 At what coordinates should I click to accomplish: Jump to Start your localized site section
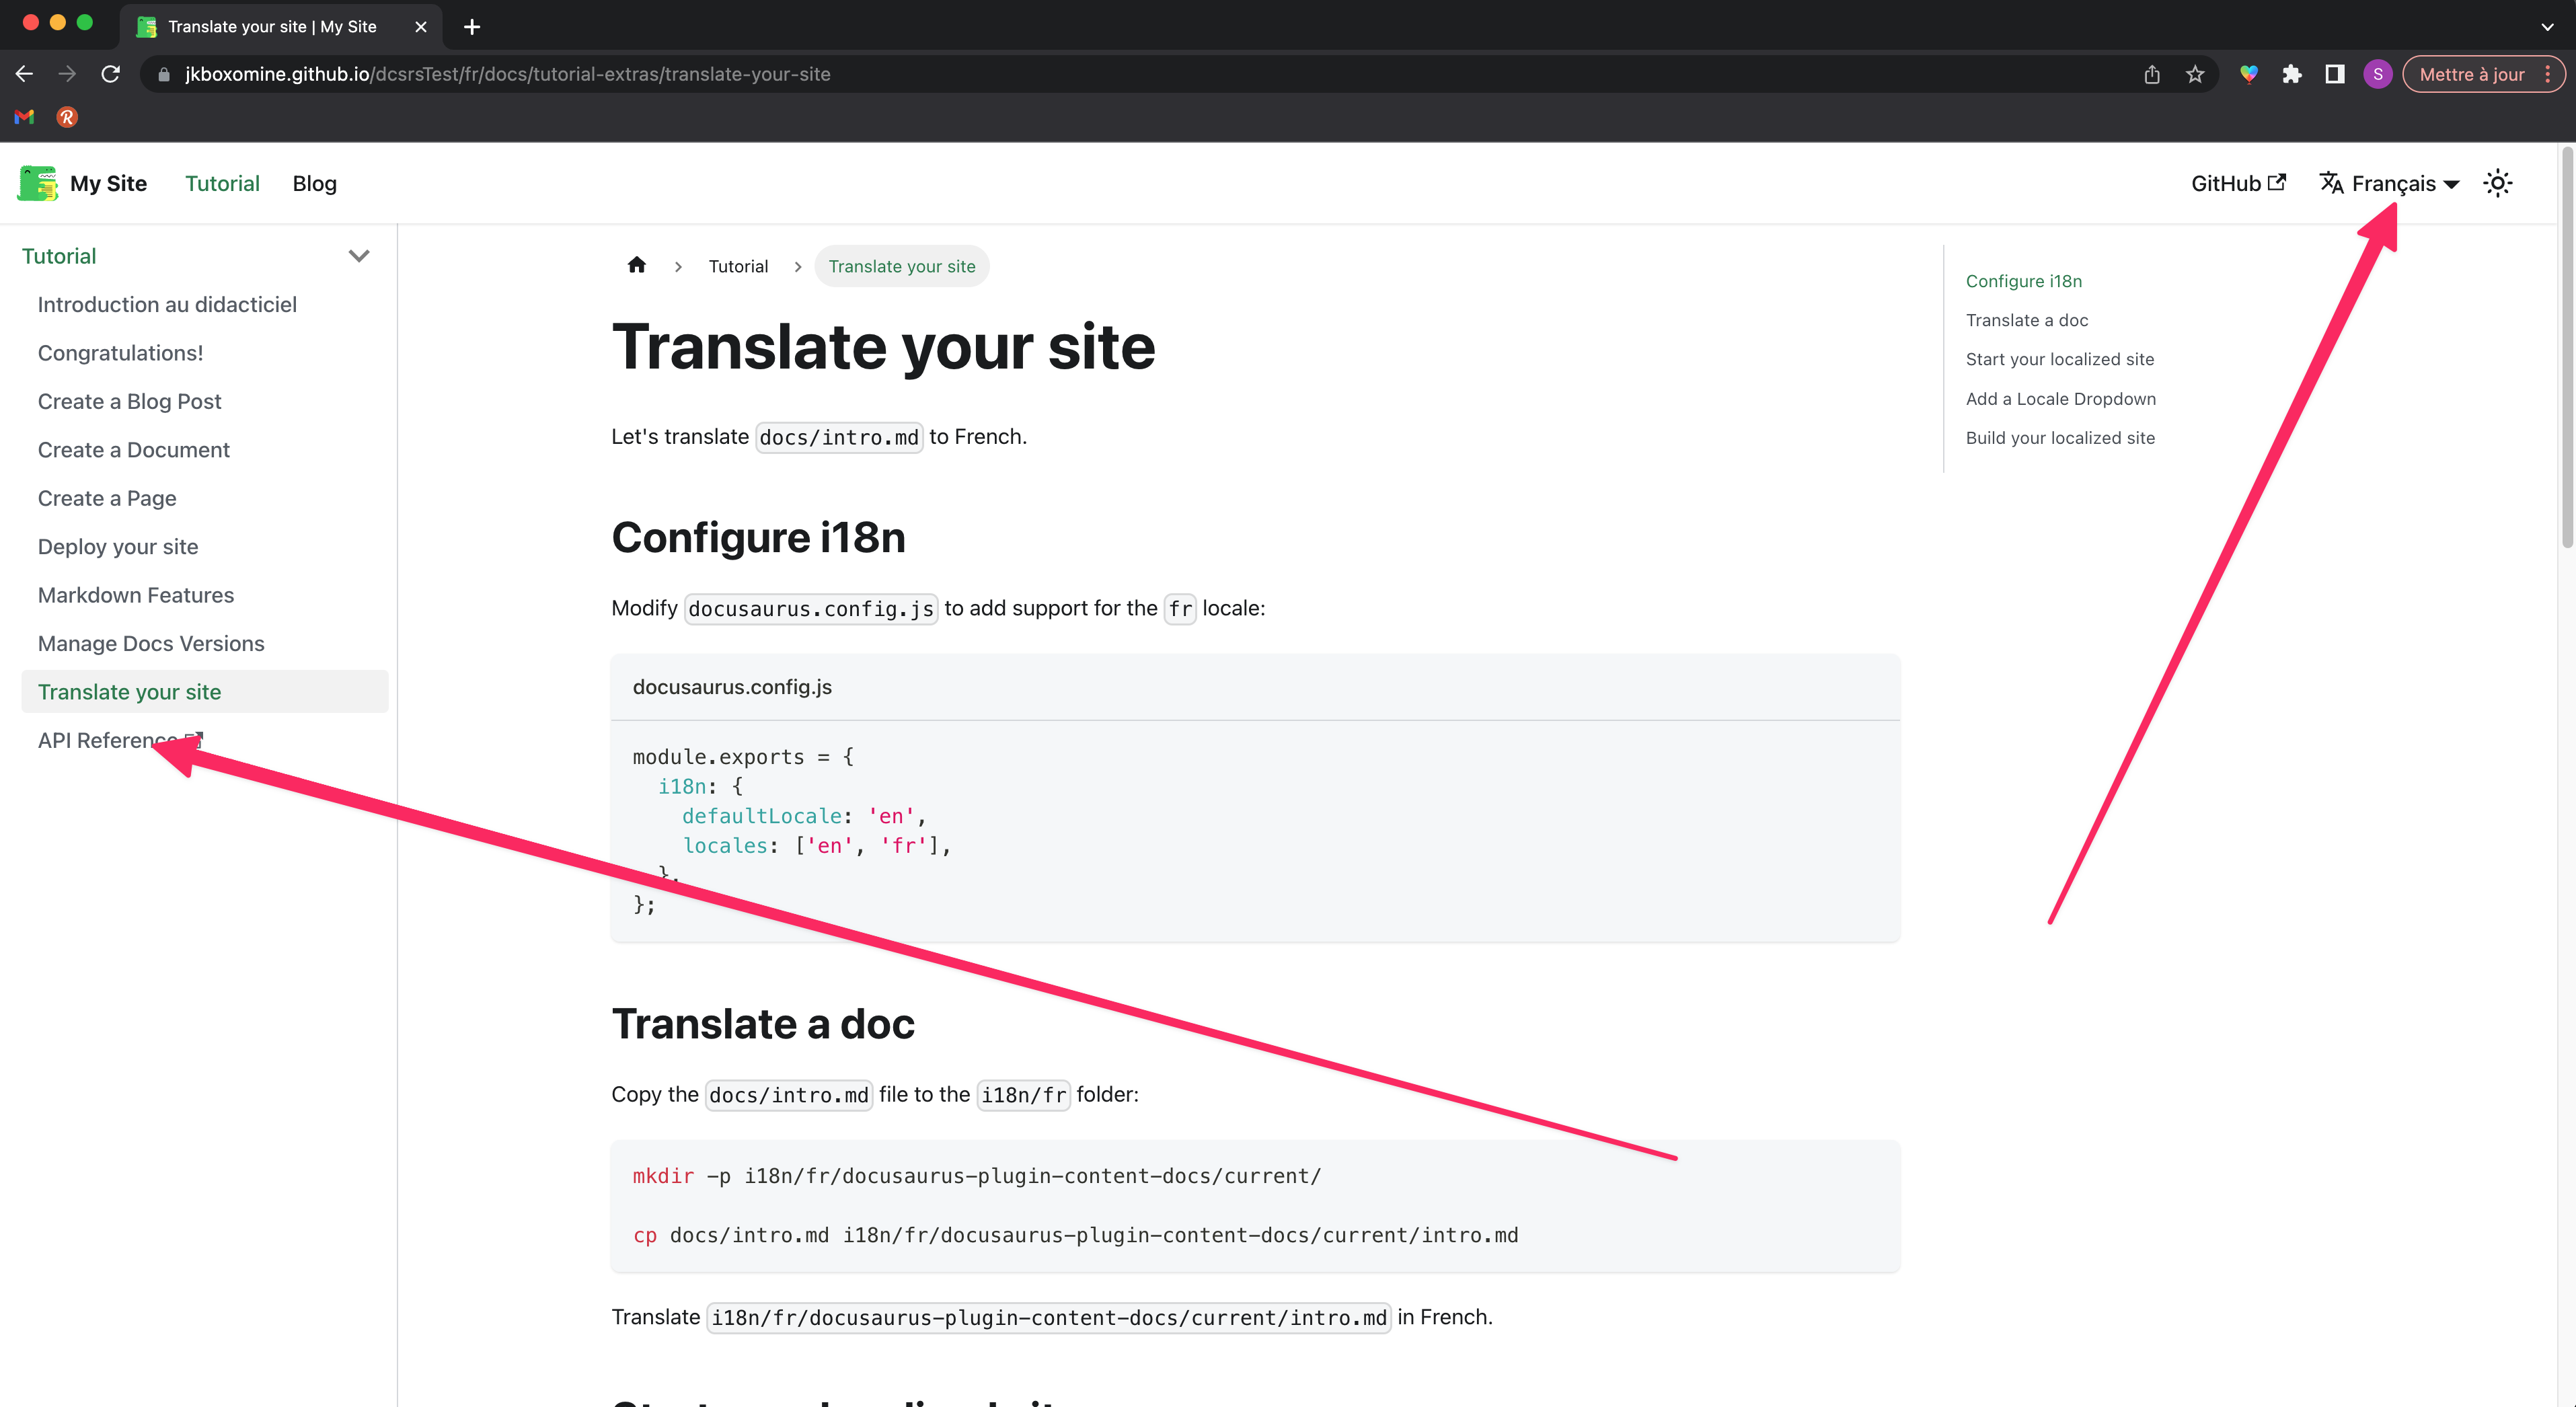click(x=2059, y=359)
